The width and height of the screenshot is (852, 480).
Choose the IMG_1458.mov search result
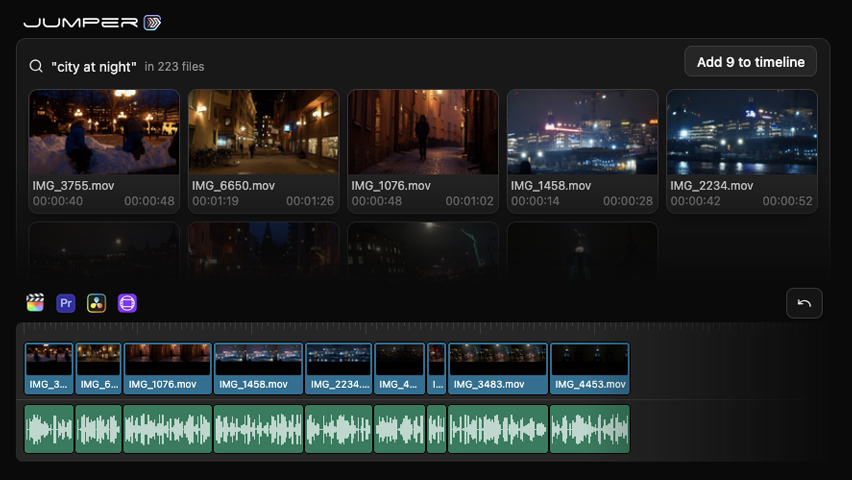coord(582,132)
